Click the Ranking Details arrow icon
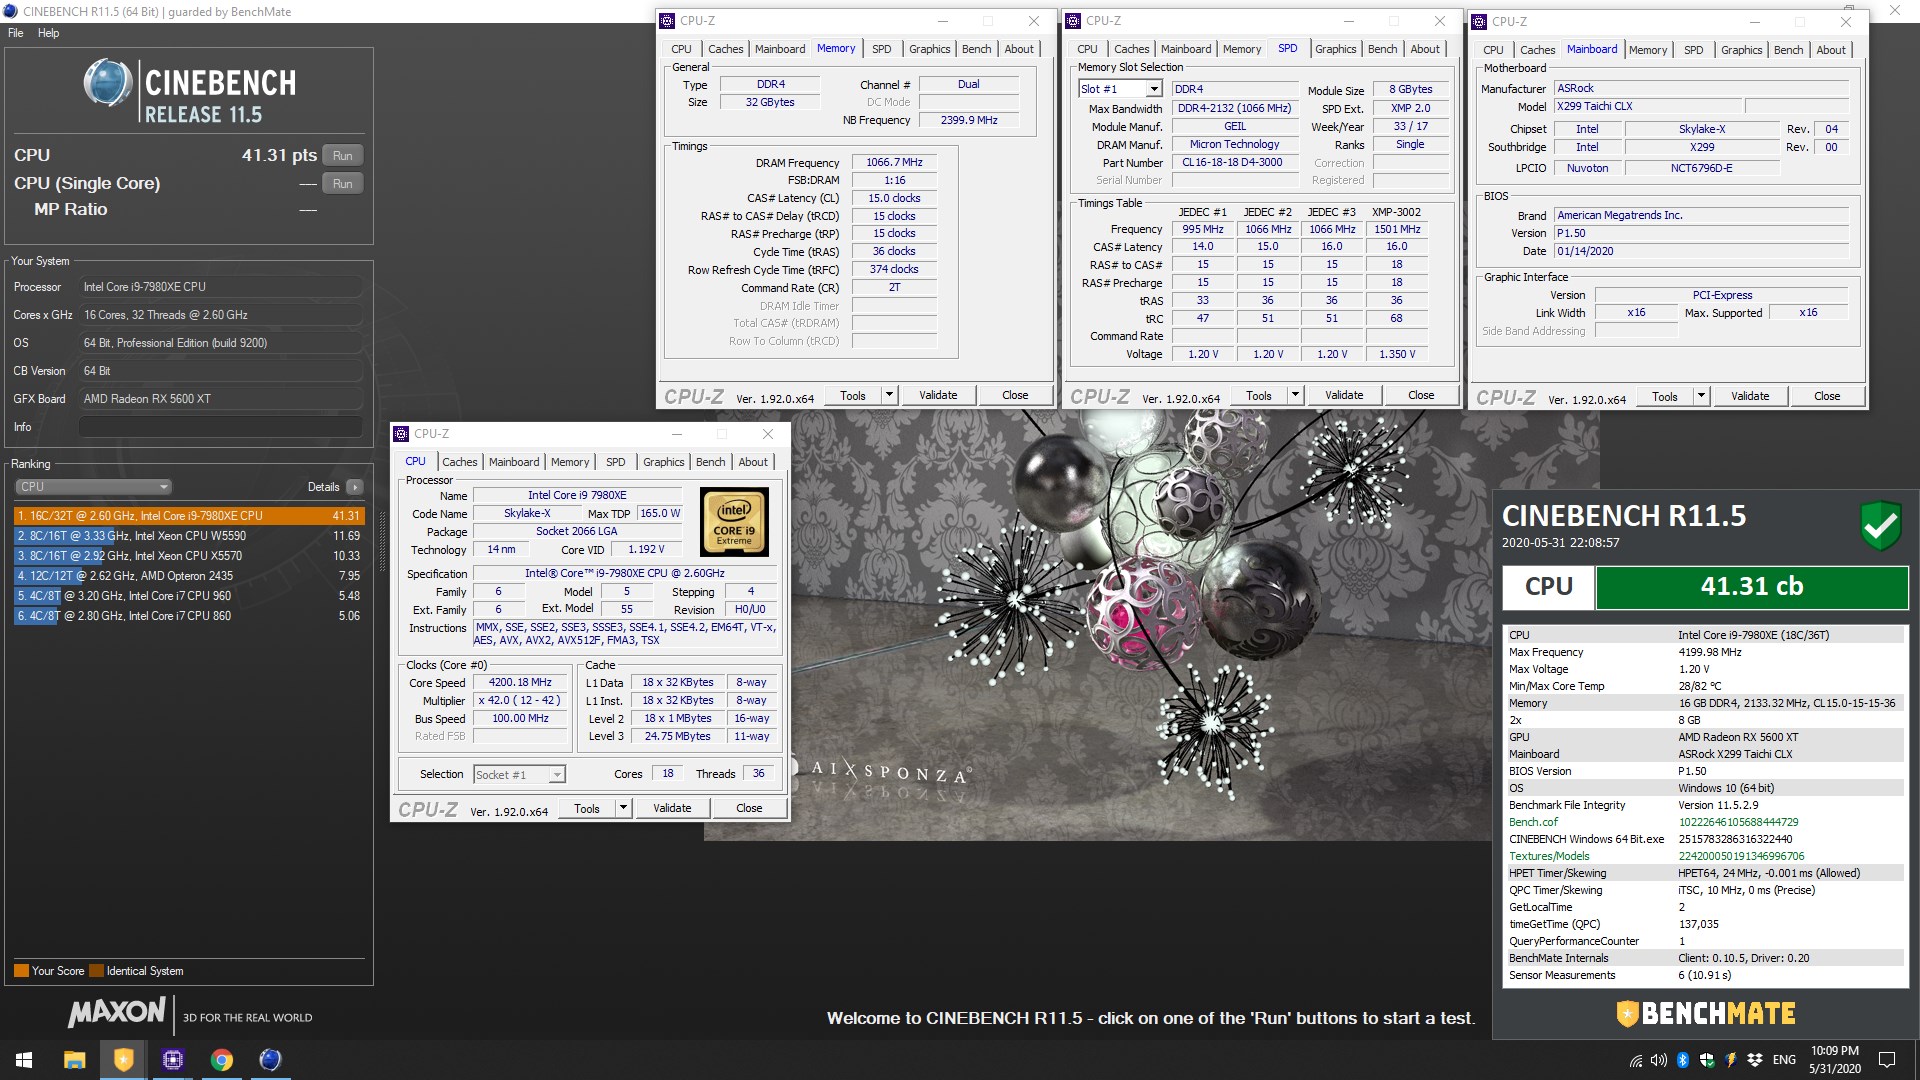1920x1080 pixels. click(355, 487)
